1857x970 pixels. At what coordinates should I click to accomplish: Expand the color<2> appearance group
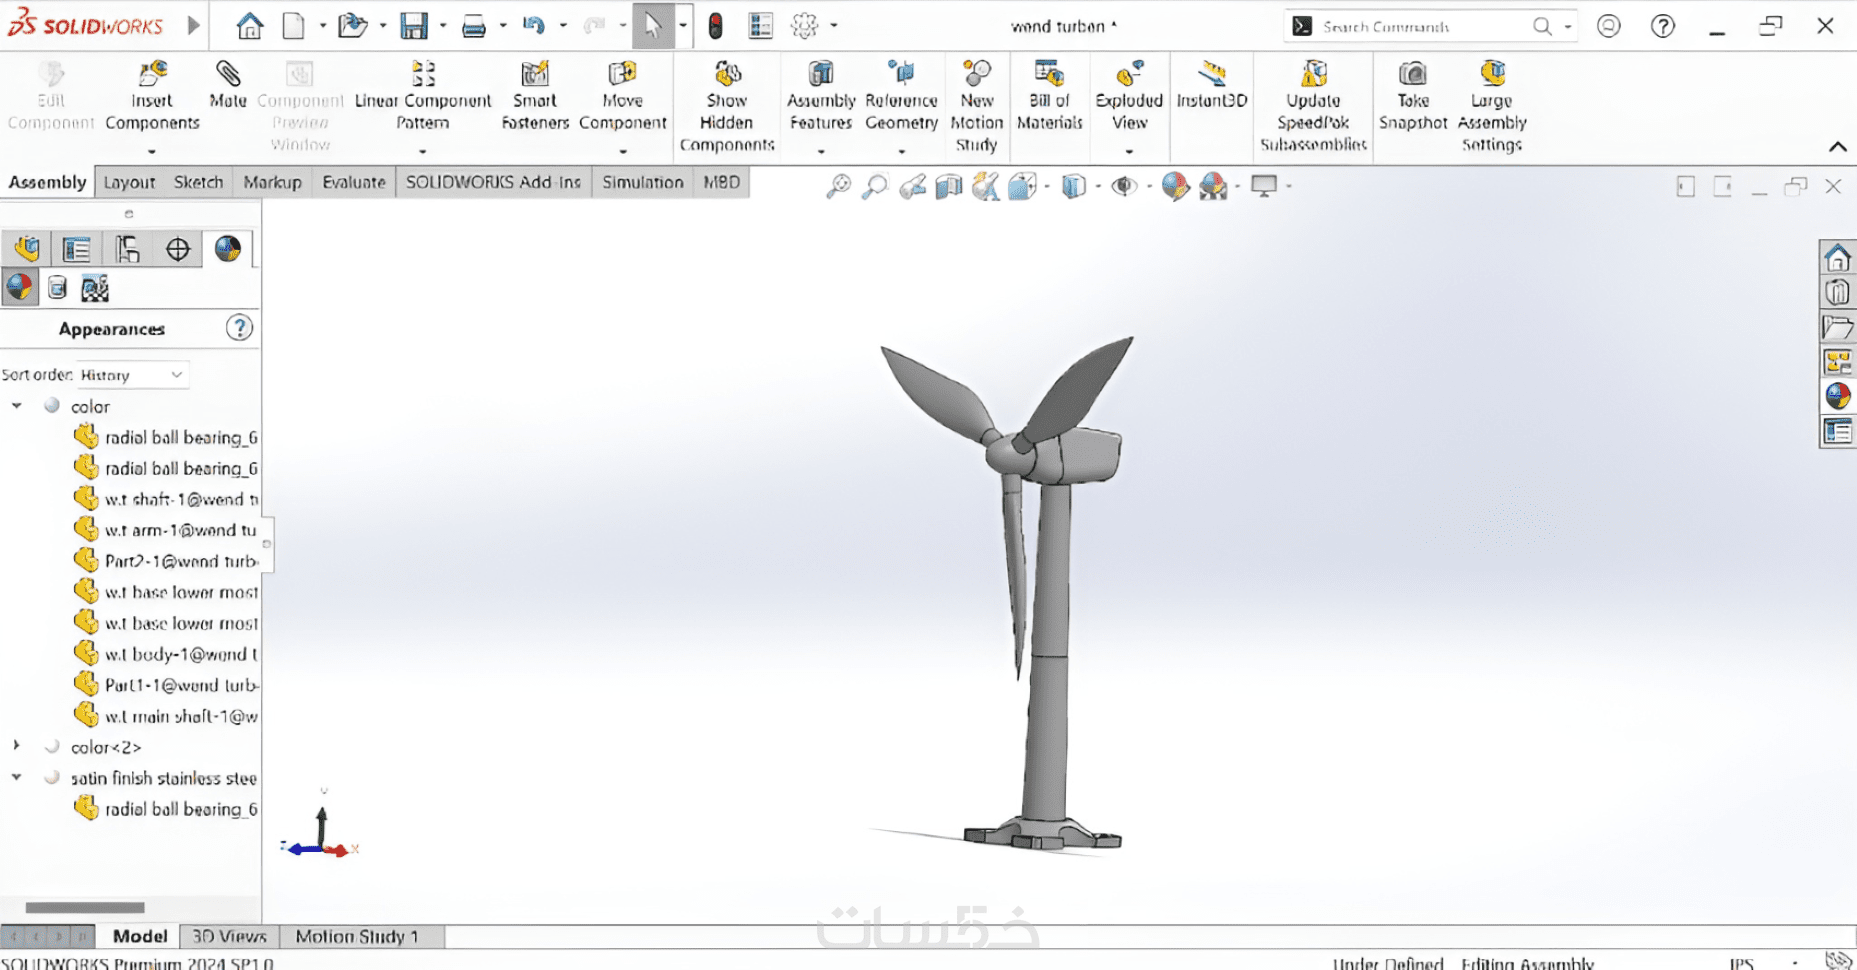(17, 746)
